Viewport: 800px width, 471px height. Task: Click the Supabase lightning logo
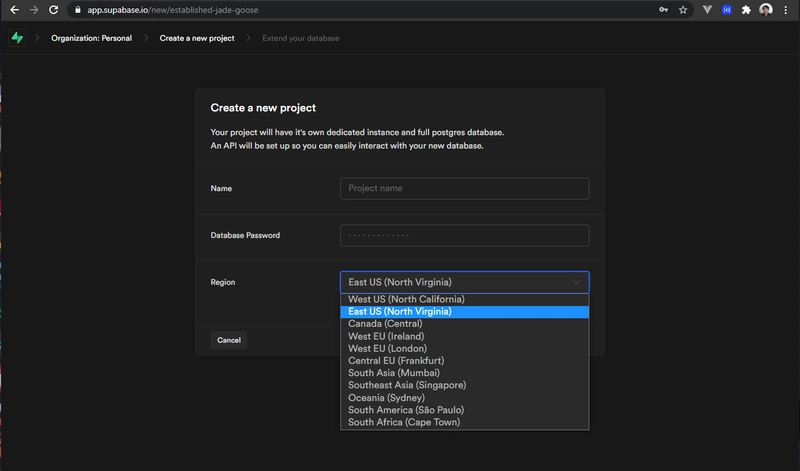click(x=17, y=38)
